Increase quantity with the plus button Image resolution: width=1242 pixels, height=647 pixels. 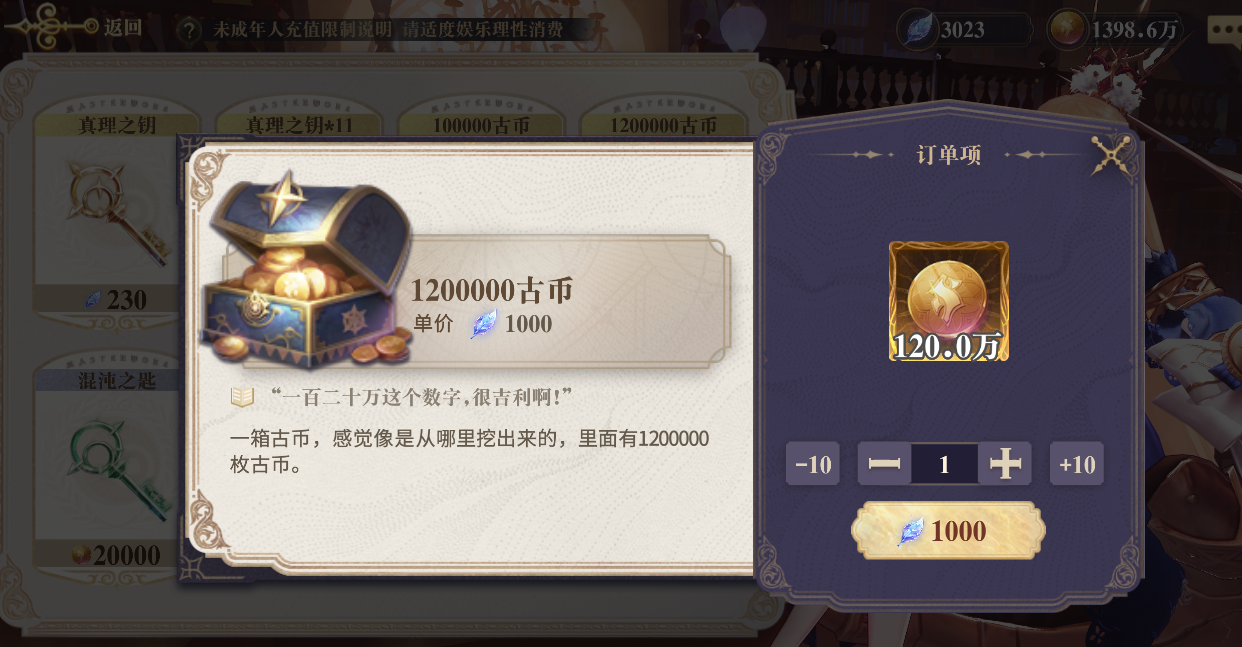(1005, 464)
